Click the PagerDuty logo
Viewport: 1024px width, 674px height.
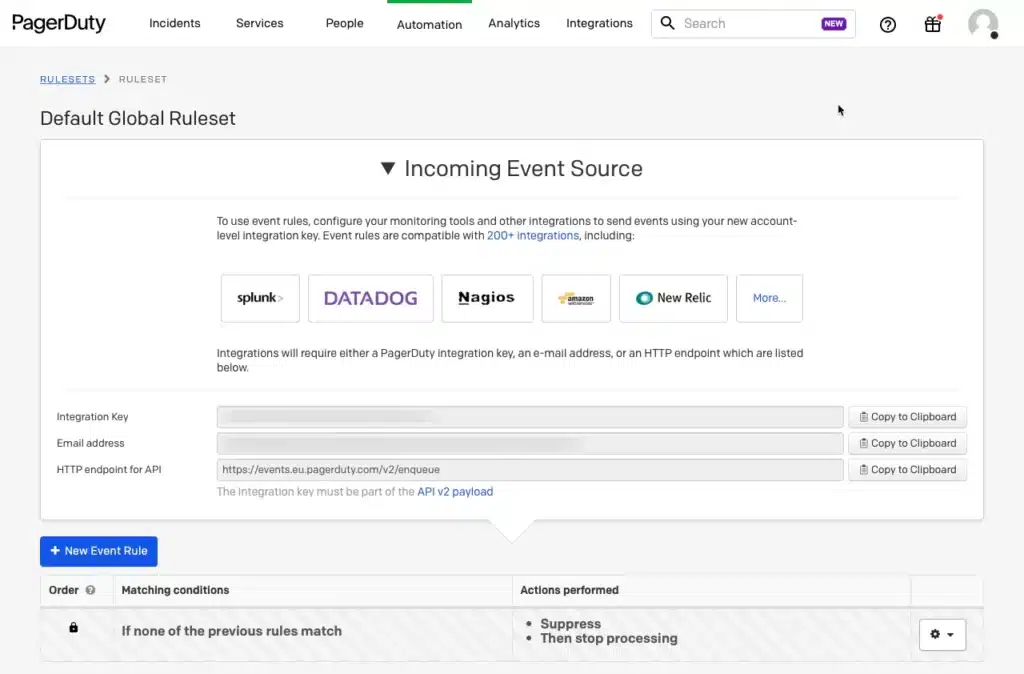tap(59, 24)
